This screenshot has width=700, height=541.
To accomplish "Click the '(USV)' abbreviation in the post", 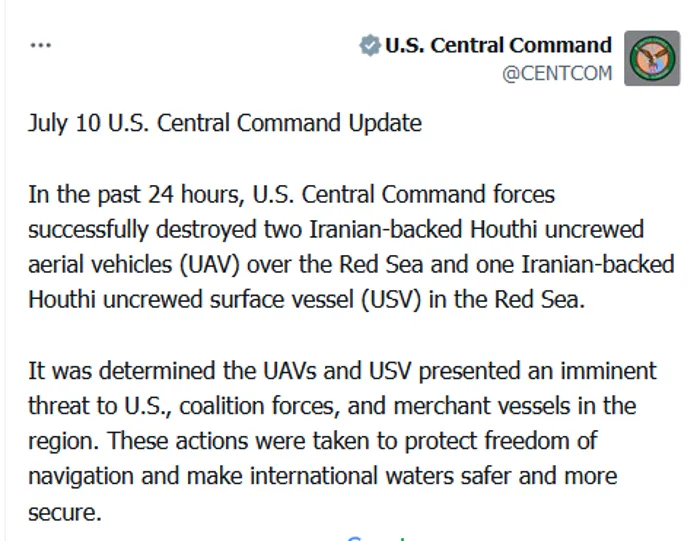I will click(391, 299).
